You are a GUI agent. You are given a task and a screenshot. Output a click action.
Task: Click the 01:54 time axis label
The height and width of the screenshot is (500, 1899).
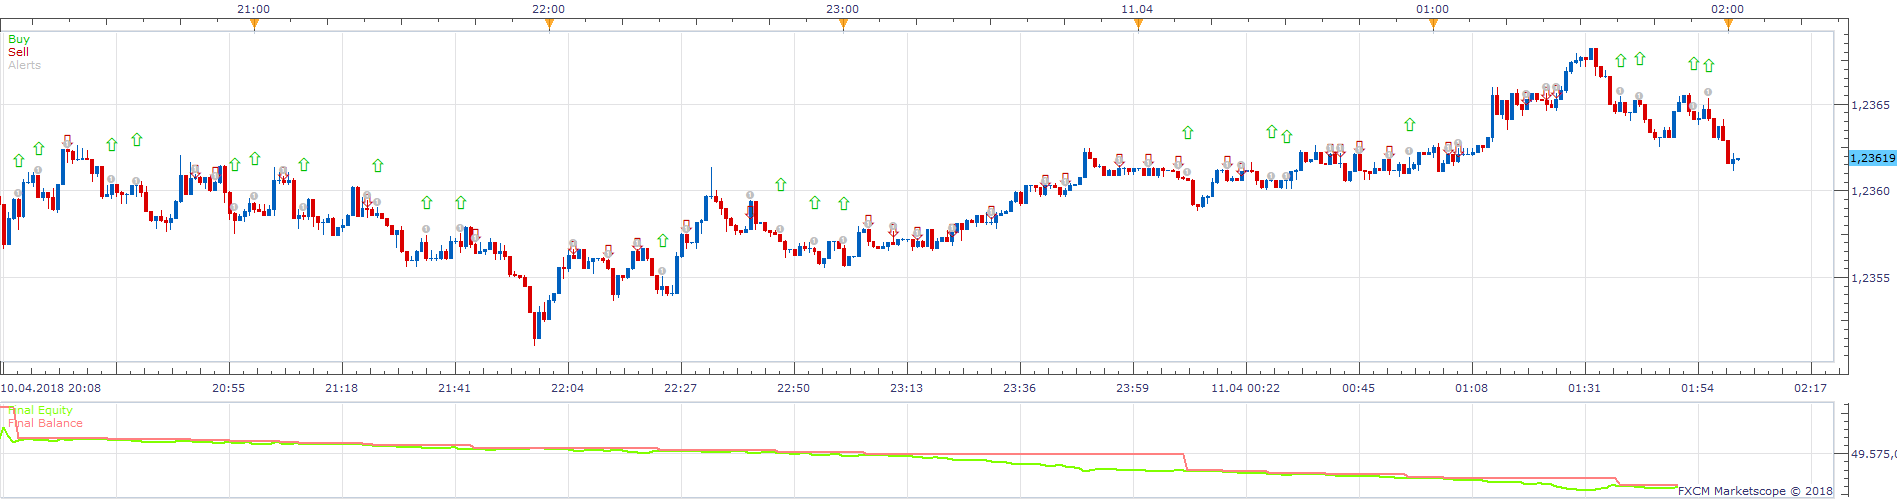1697,388
